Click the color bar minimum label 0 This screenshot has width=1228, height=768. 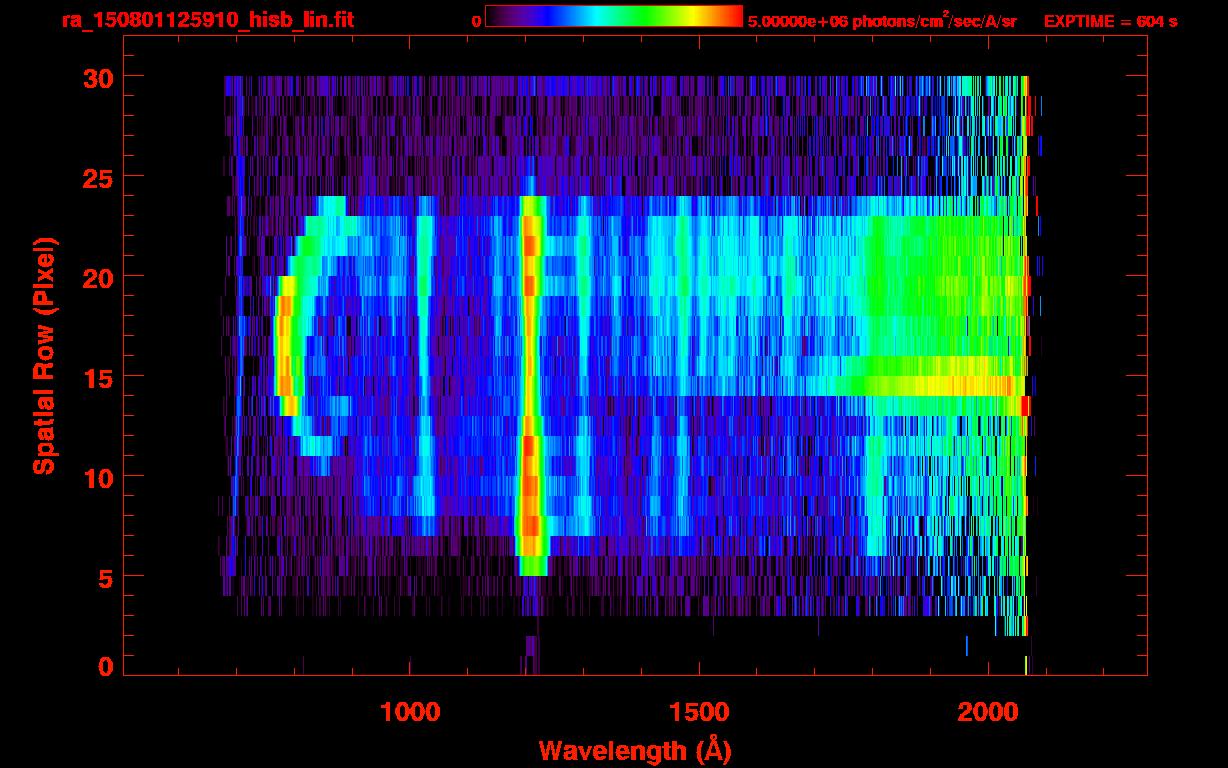coord(476,20)
